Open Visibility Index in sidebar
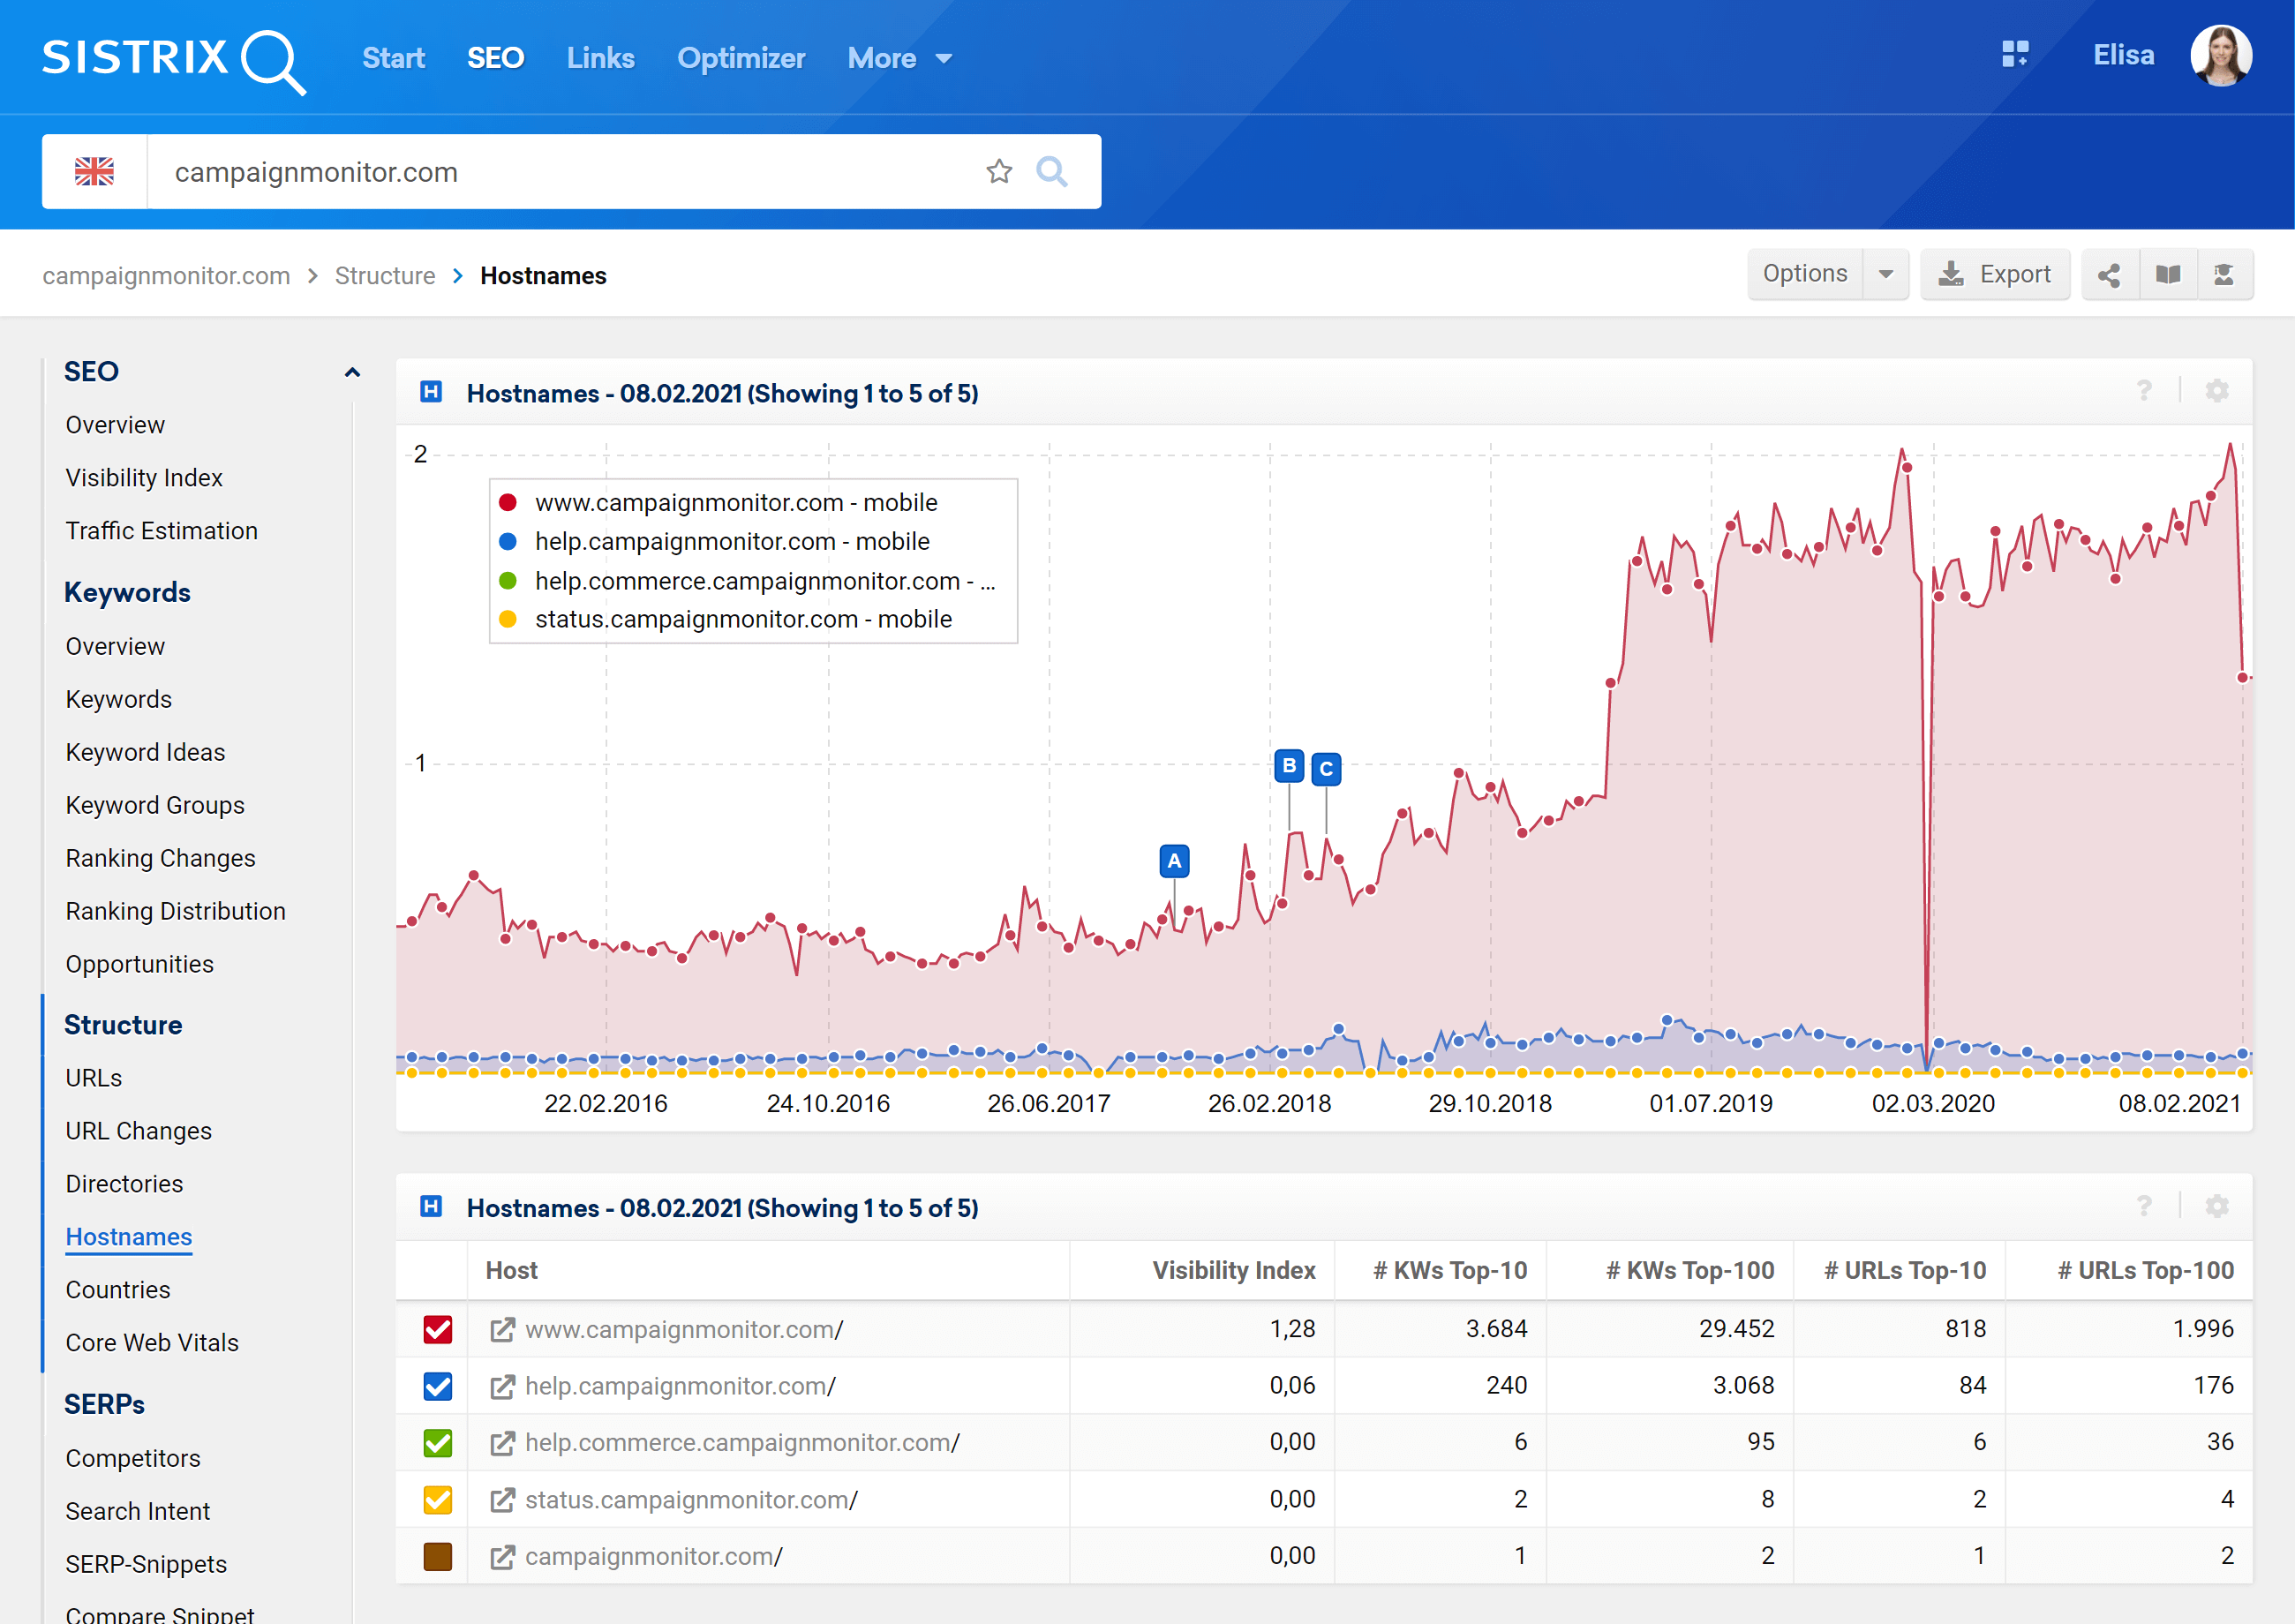The height and width of the screenshot is (1624, 2295). click(144, 478)
